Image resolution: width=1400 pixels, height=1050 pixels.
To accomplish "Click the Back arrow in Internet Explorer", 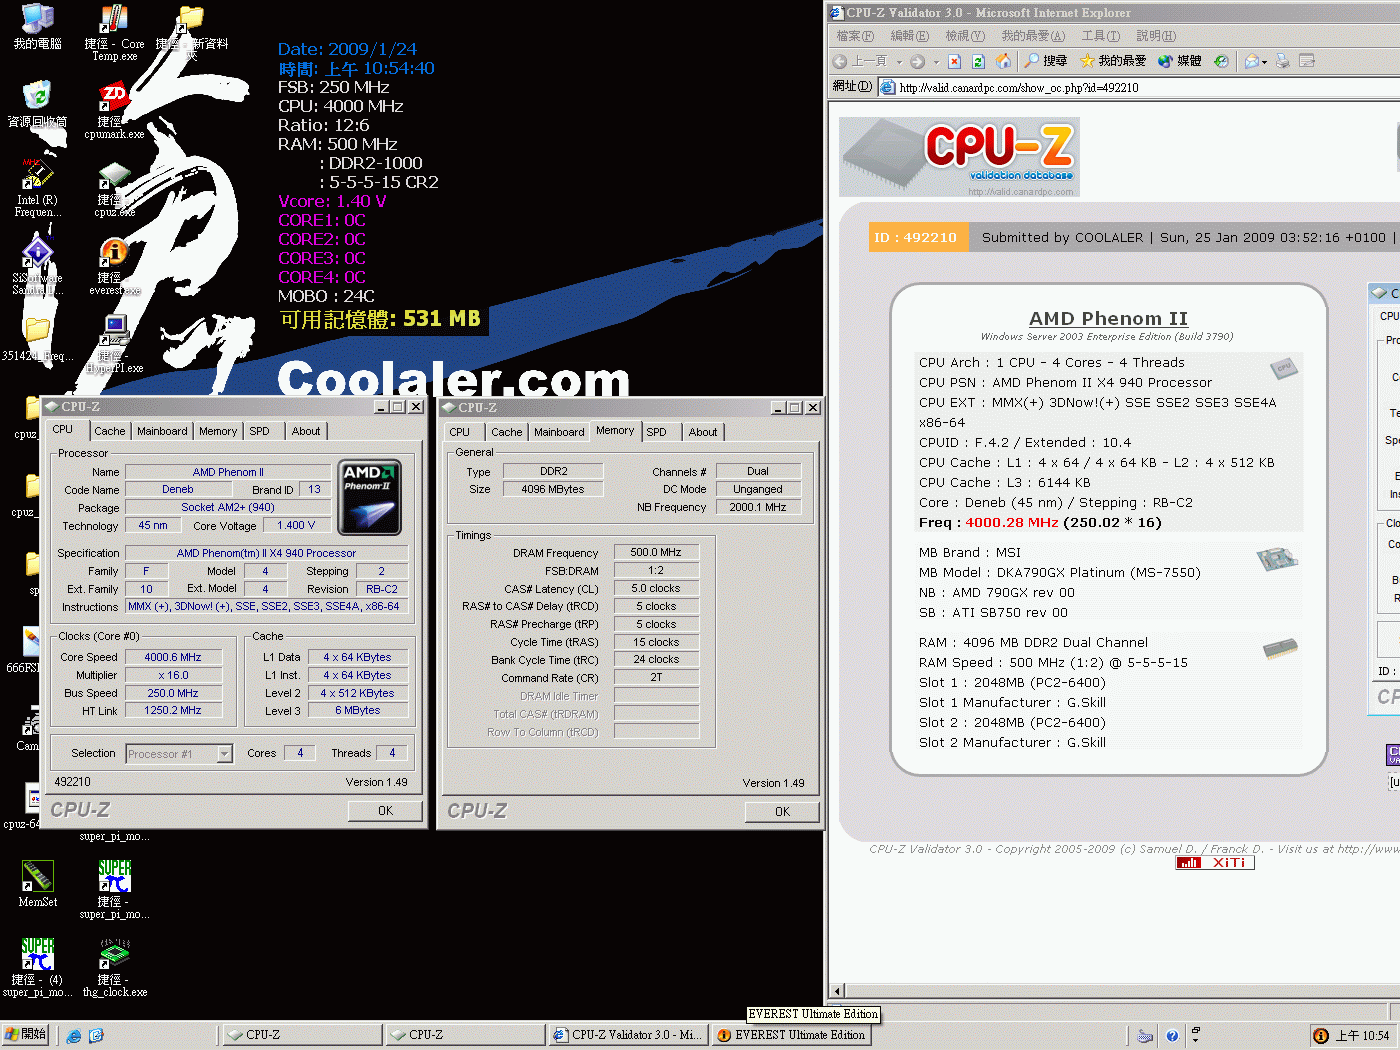I will pos(840,61).
